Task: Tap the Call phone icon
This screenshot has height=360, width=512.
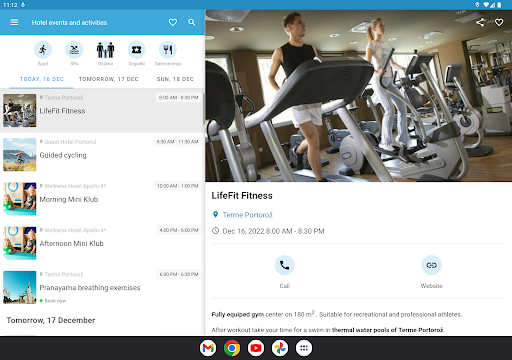Action: (284, 265)
